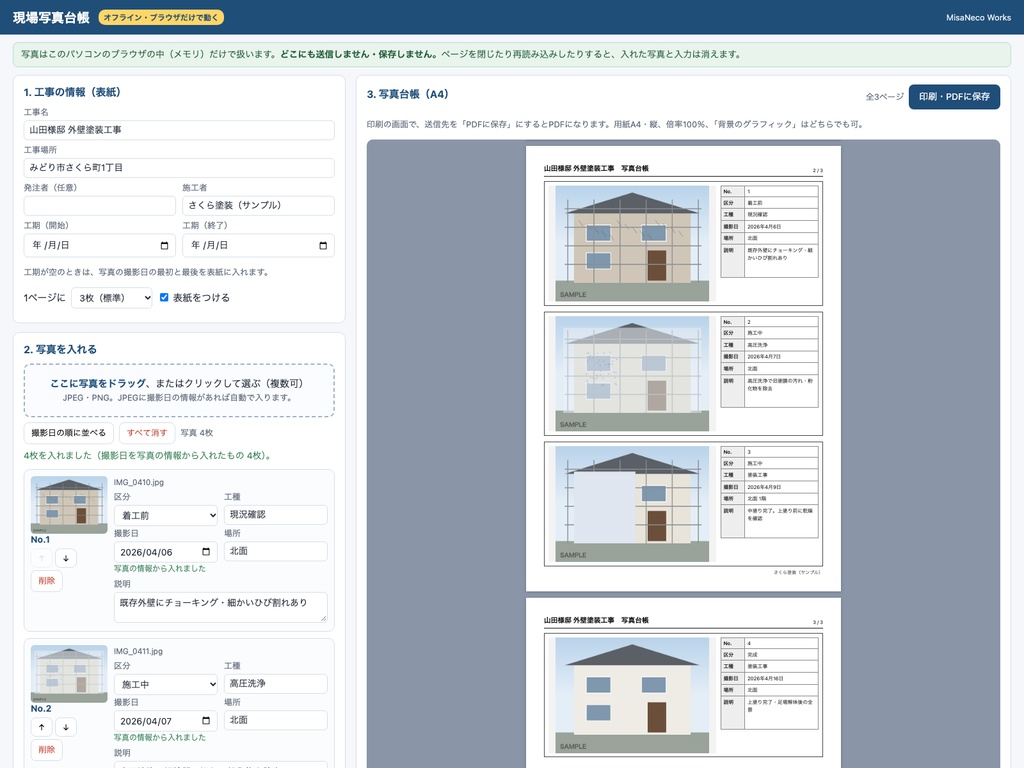The height and width of the screenshot is (768, 1024).
Task: Open 区分 dropdown showing 施工中
Action: pos(166,684)
